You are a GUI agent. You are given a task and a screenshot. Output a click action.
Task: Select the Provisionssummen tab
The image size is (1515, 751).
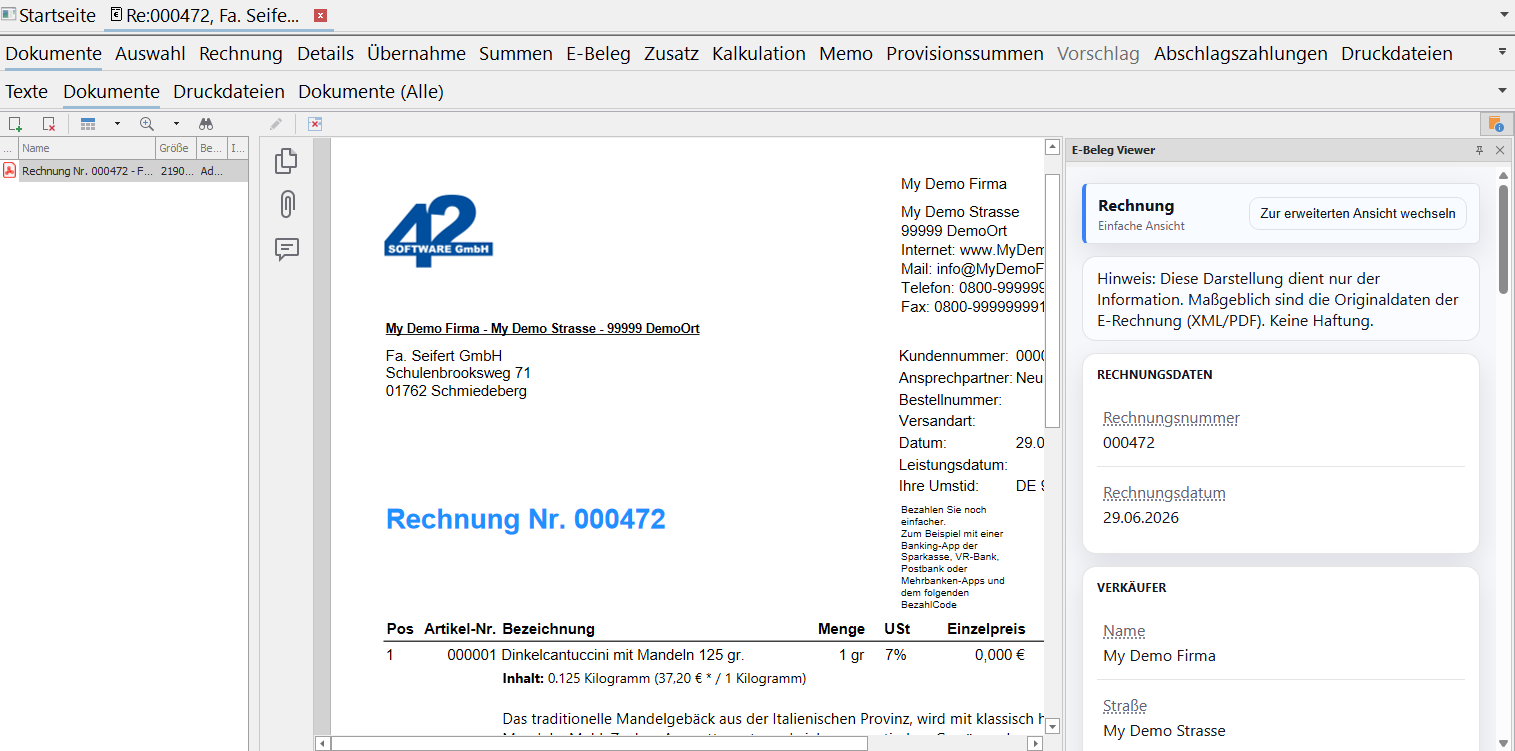coord(965,54)
